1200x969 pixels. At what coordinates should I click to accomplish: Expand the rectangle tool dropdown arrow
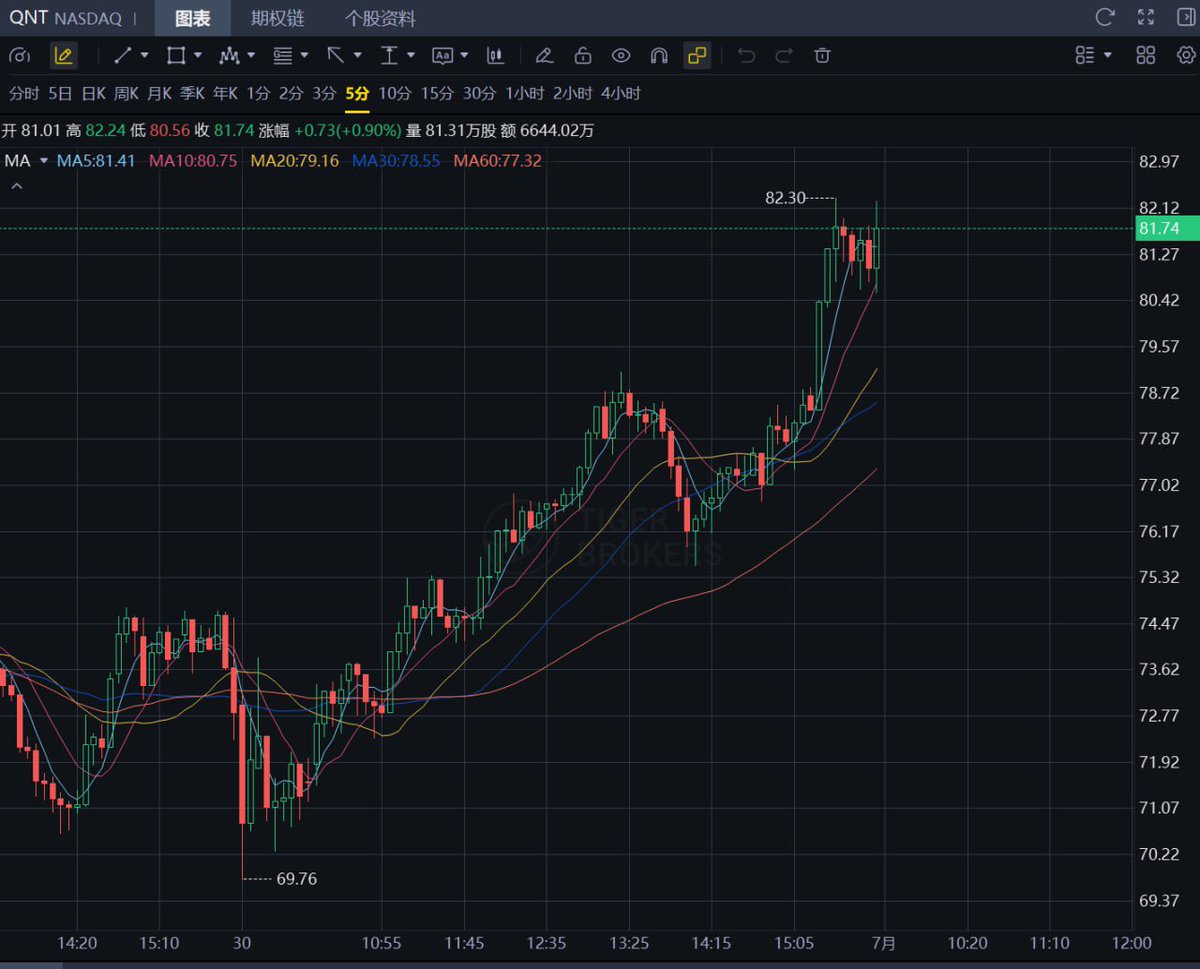point(198,56)
